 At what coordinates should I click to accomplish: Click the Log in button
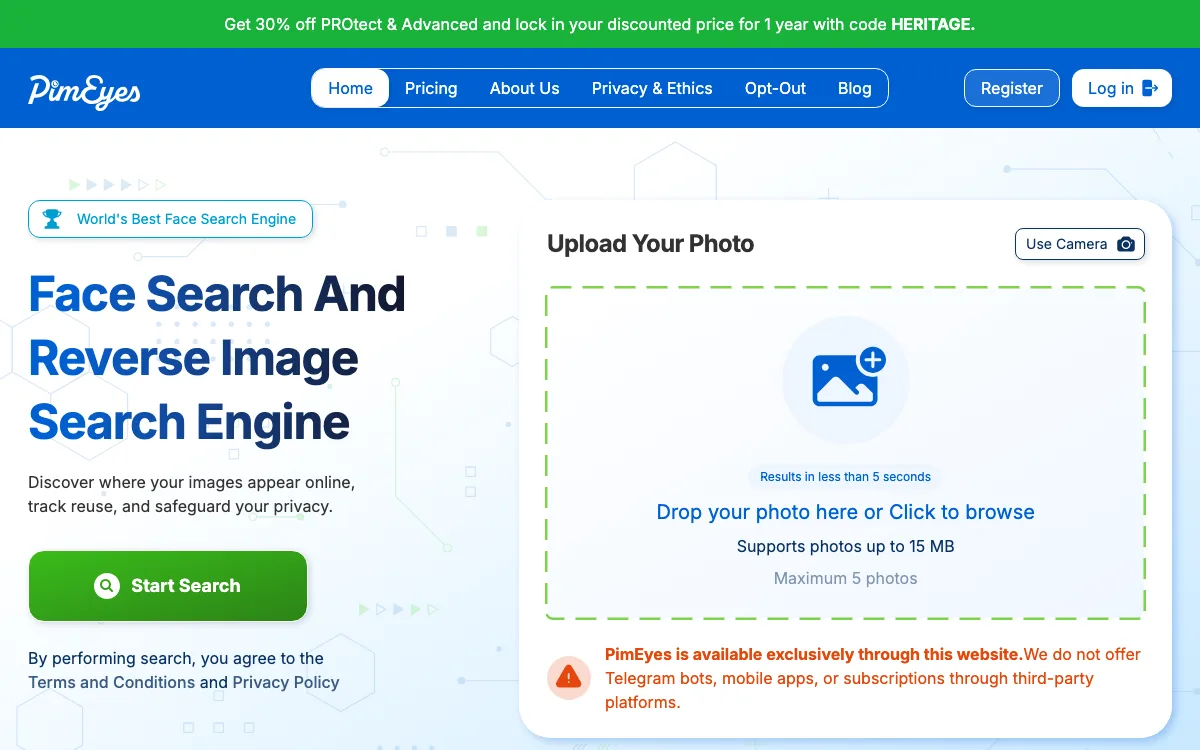pyautogui.click(x=1121, y=88)
